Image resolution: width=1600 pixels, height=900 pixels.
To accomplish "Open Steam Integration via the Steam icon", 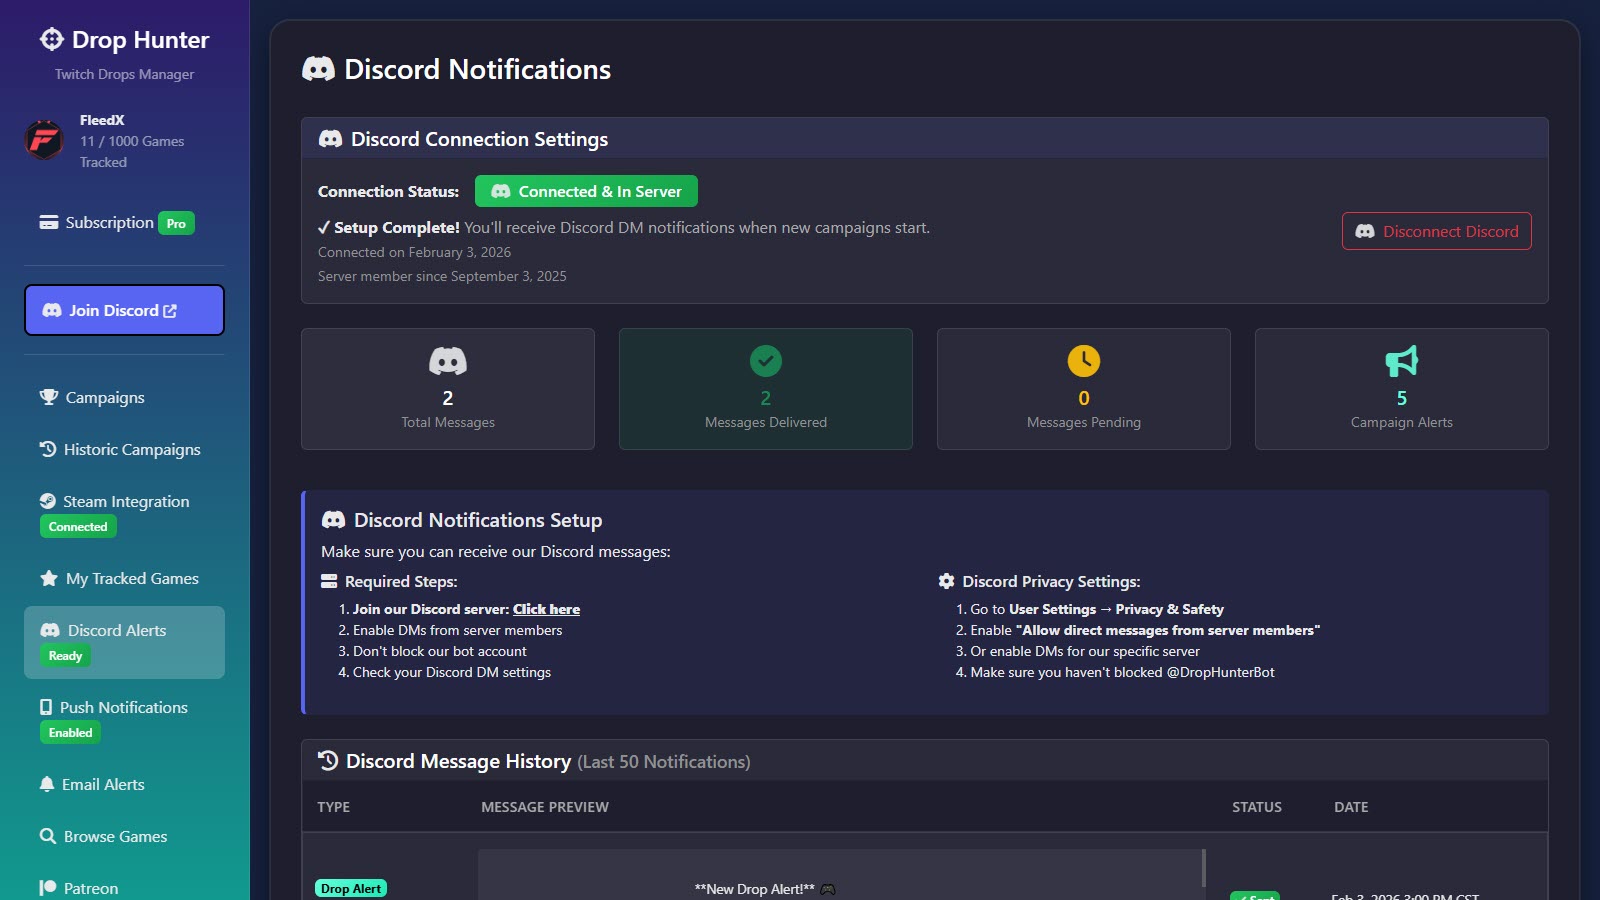I will point(47,501).
